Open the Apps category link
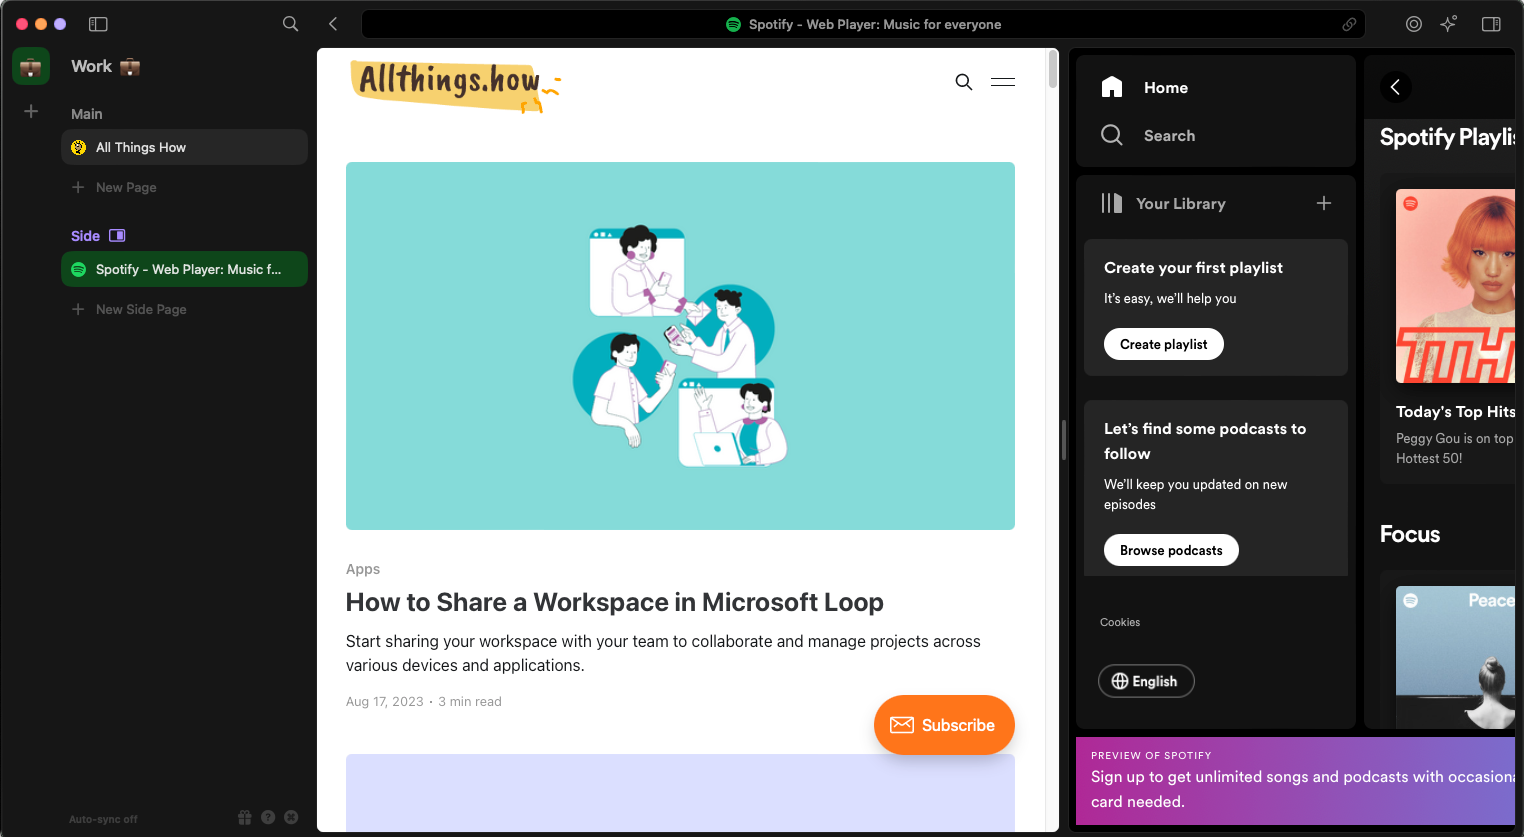The height and width of the screenshot is (837, 1524). tap(363, 569)
